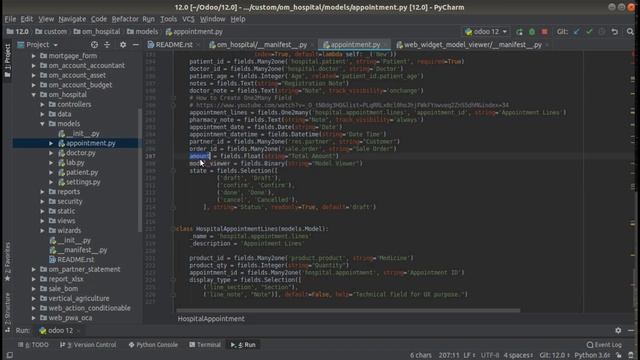Image resolution: width=640 pixels, height=360 pixels.
Task: Open the Python Console tool window
Action: click(x=153, y=345)
